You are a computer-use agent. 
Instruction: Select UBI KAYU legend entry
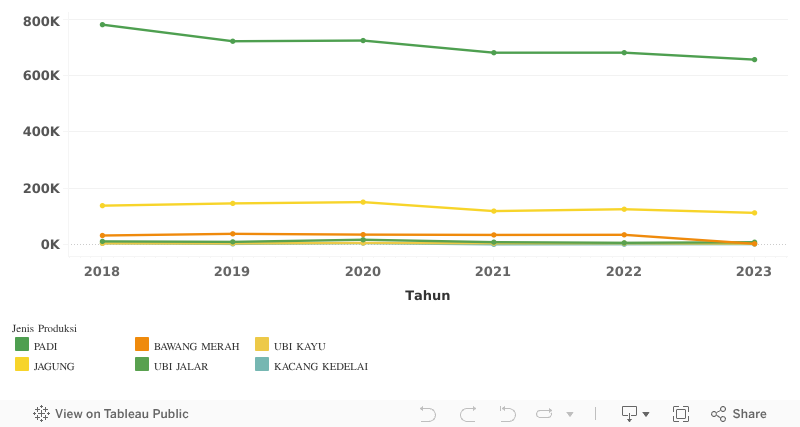300,346
